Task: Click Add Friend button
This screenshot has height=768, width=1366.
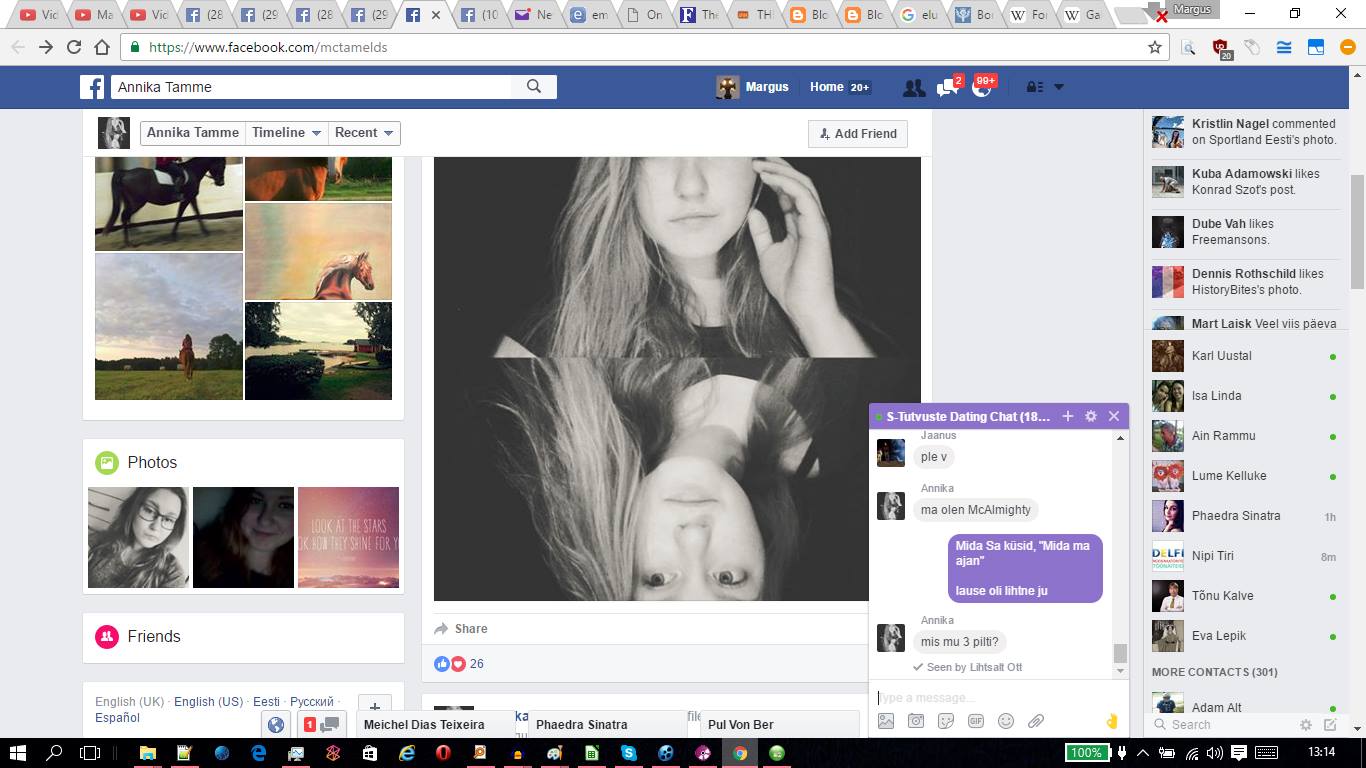Action: point(858,134)
